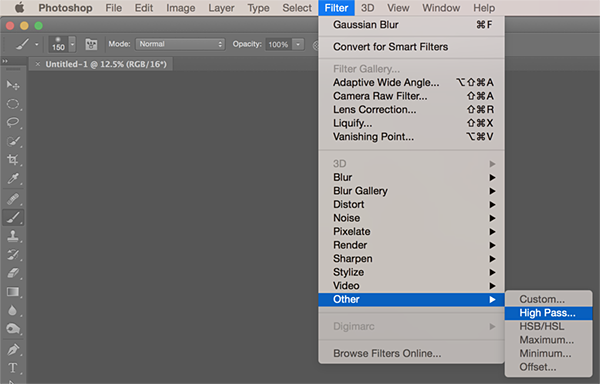
Task: Open the Apple menu
Action: pyautogui.click(x=20, y=8)
